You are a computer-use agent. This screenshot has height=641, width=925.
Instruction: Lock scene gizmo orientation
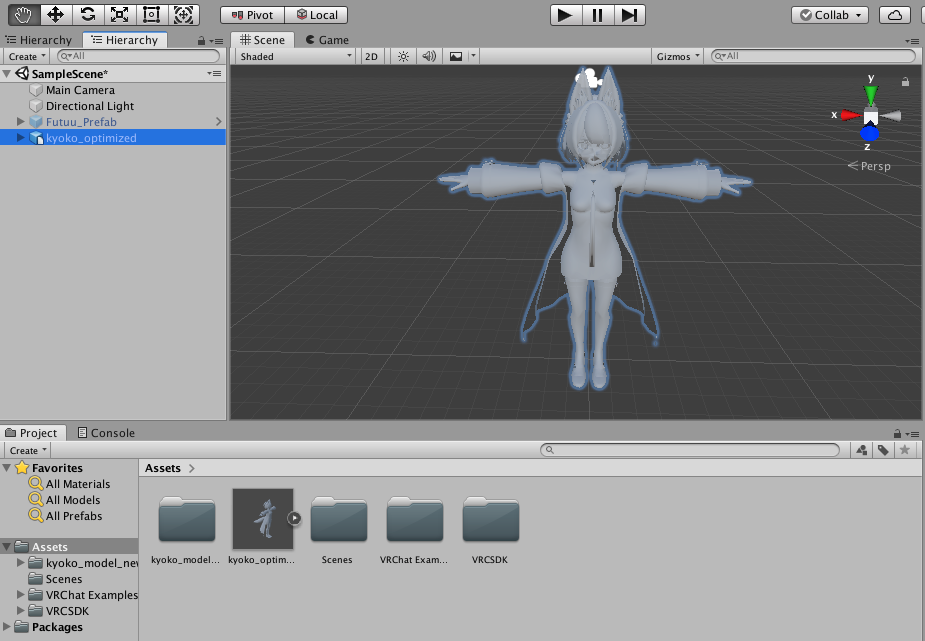pos(905,82)
